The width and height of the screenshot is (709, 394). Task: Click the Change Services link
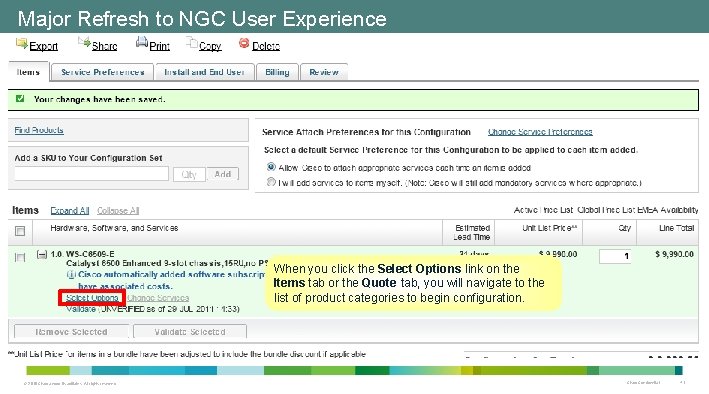tap(158, 298)
